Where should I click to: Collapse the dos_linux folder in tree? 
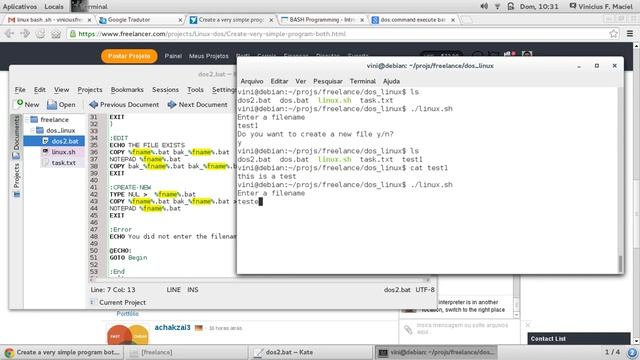(x=33, y=130)
